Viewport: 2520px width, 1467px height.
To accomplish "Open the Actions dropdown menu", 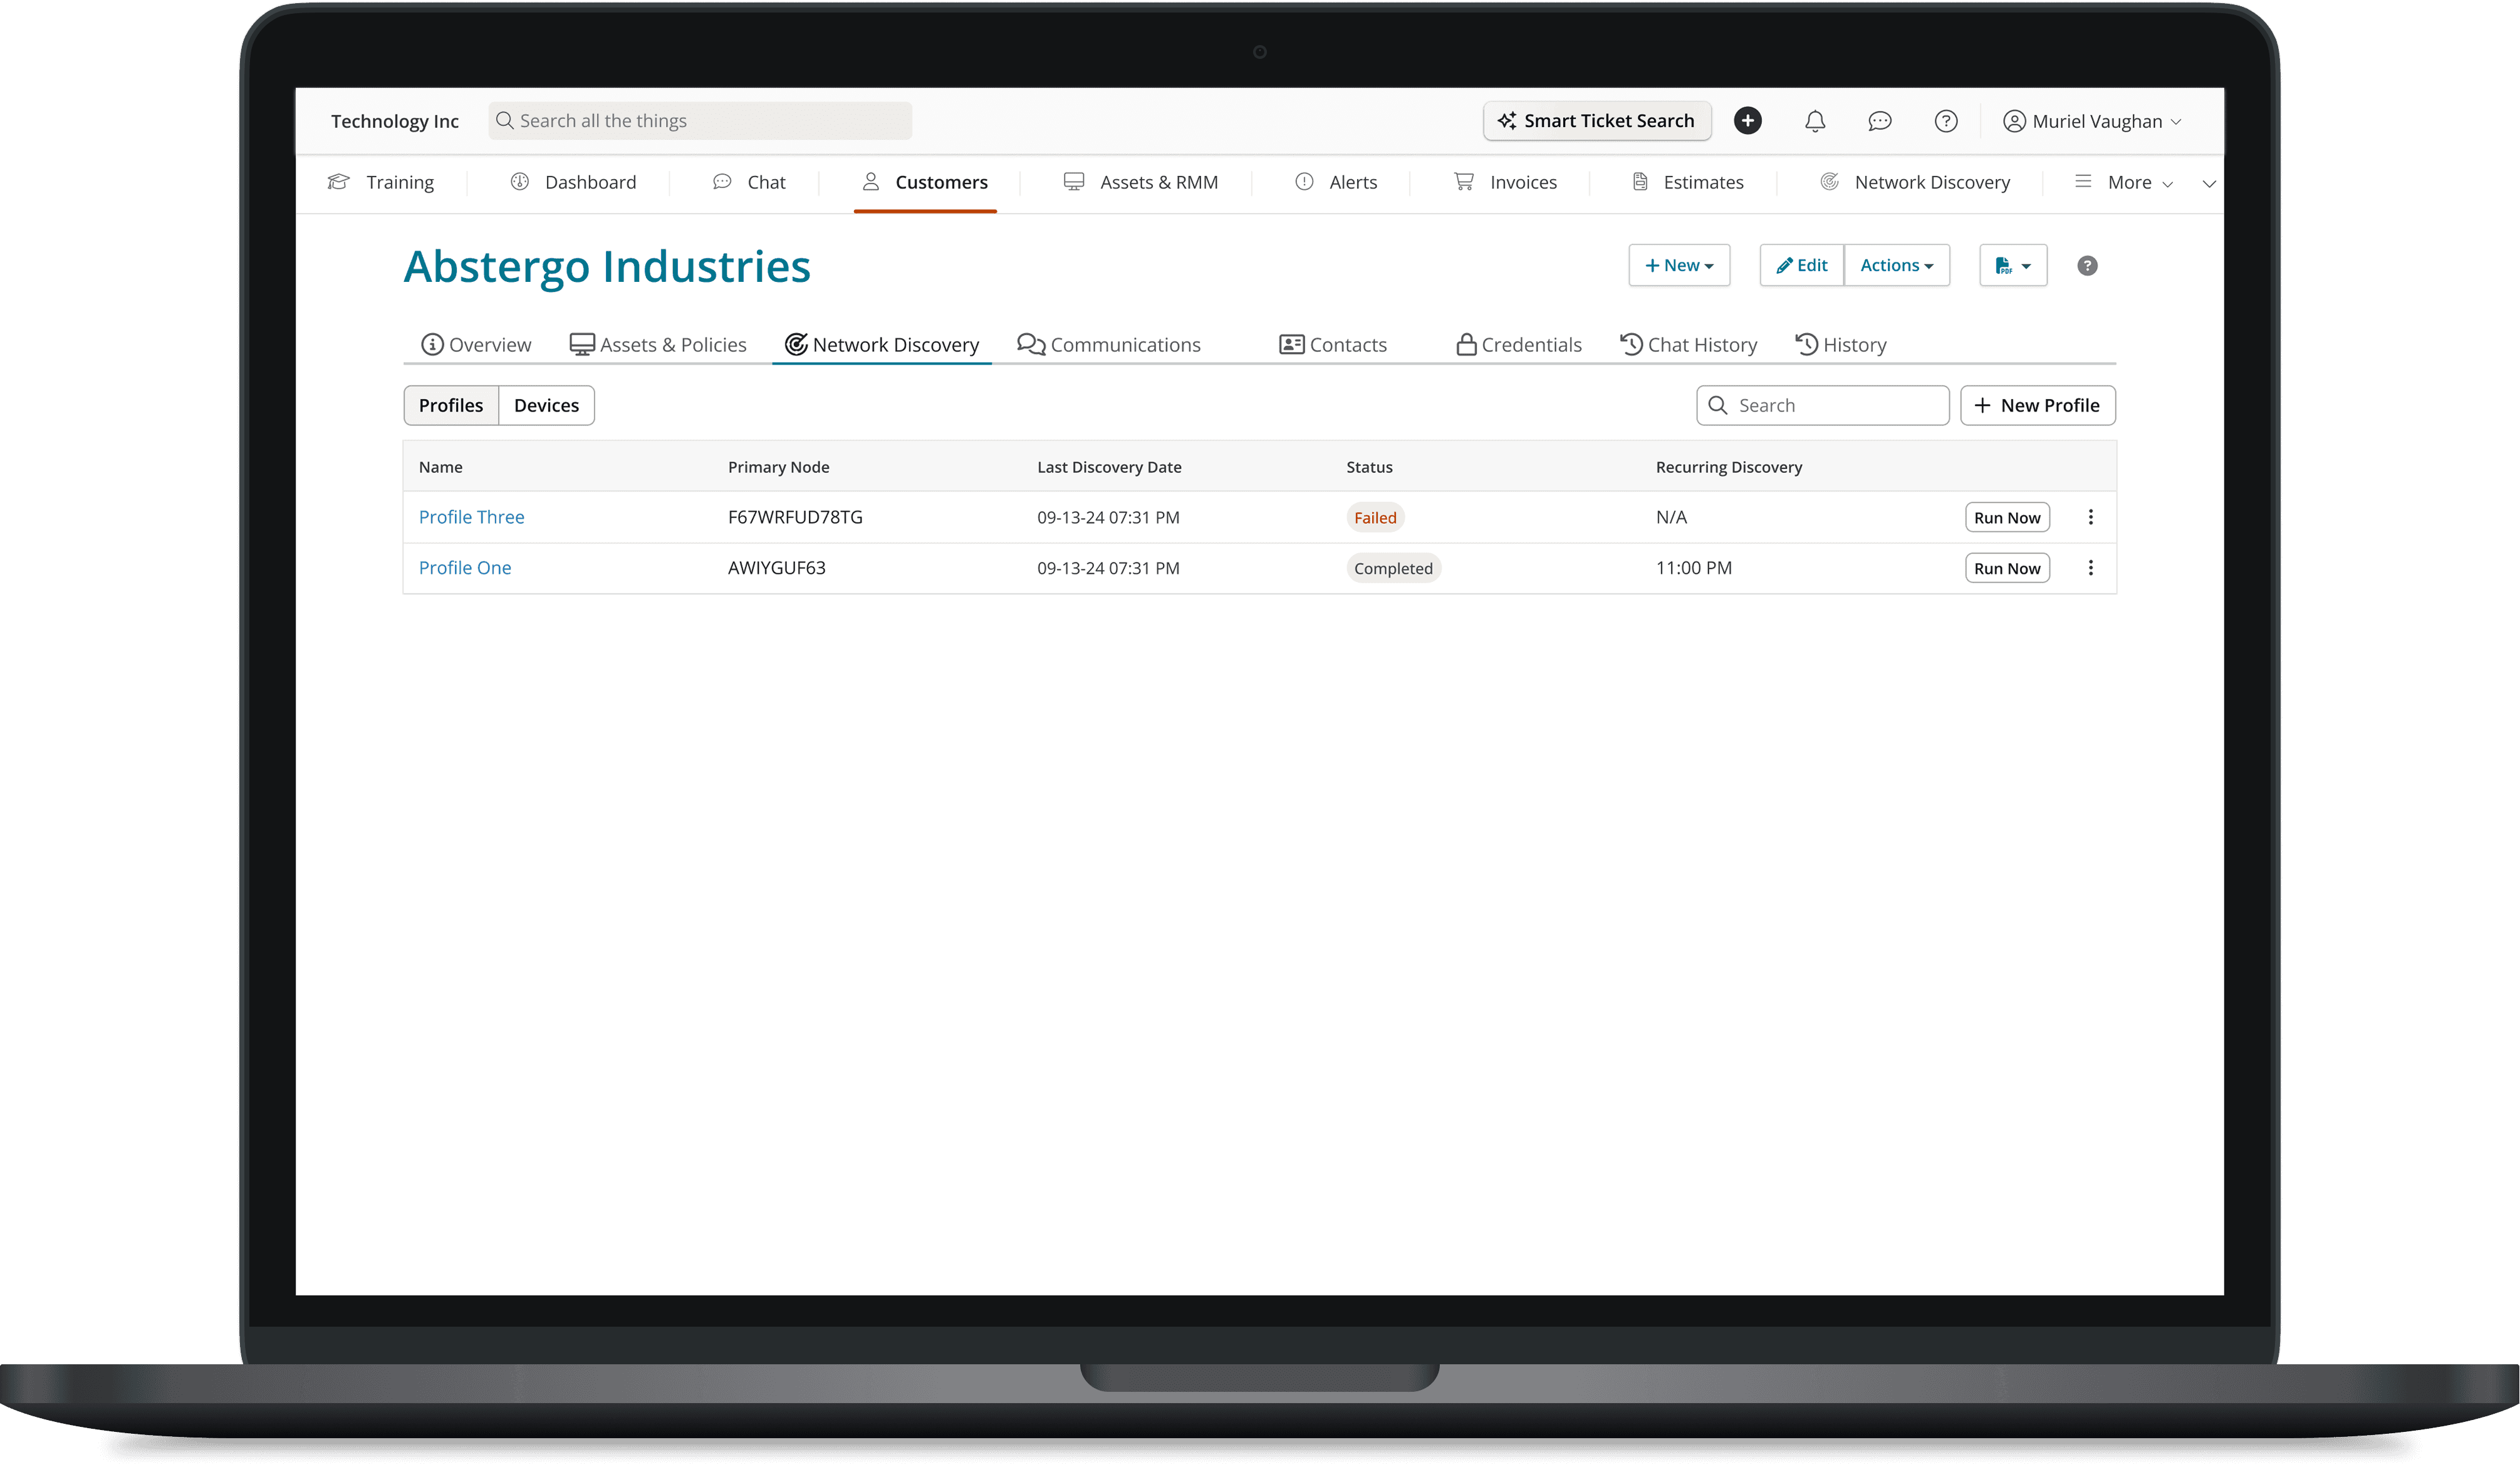I will pos(1896,266).
